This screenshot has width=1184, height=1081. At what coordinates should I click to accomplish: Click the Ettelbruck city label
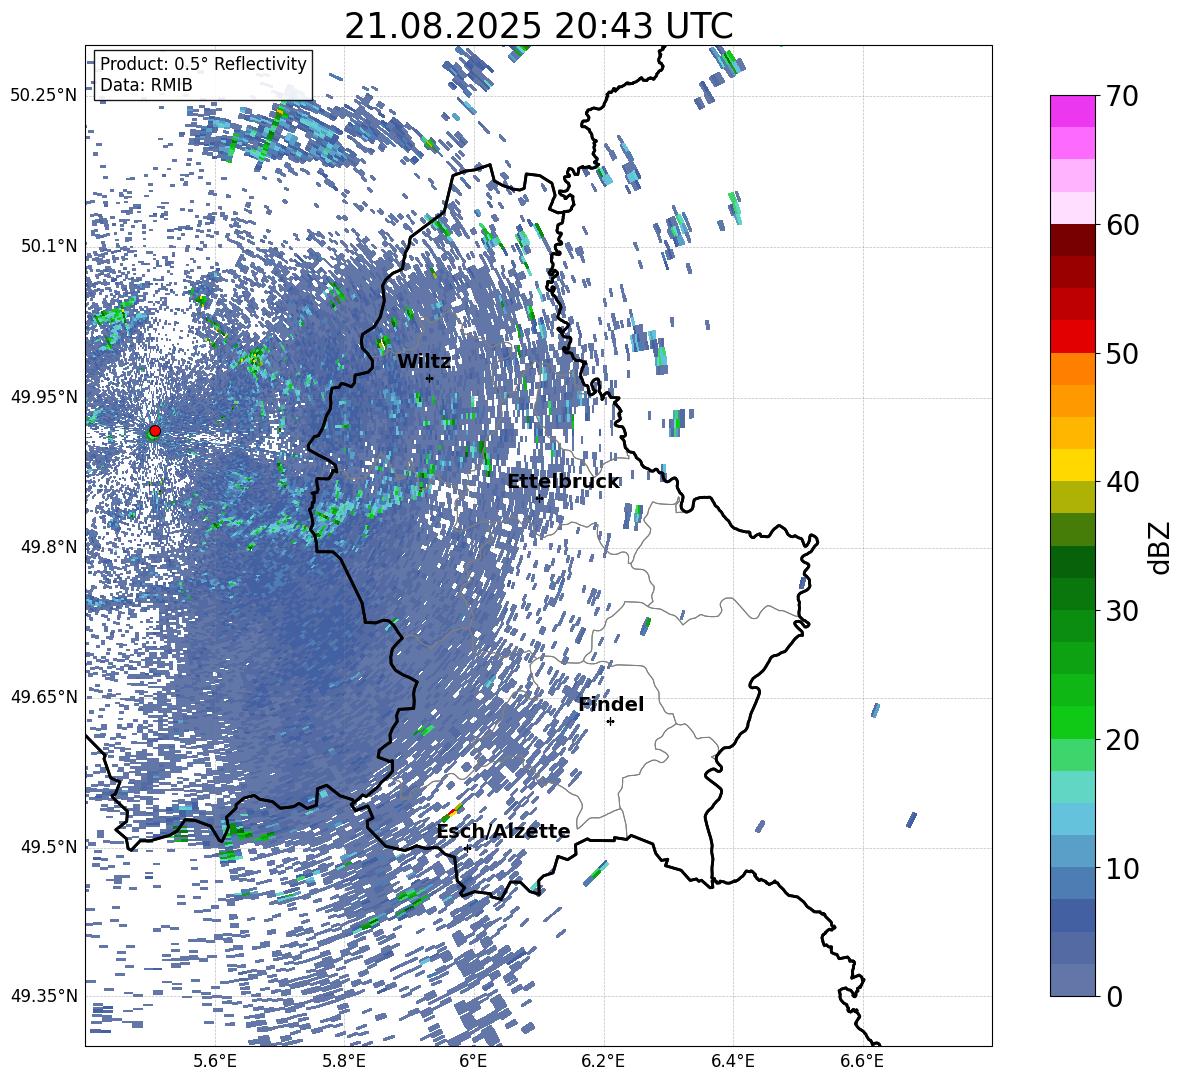[x=563, y=482]
